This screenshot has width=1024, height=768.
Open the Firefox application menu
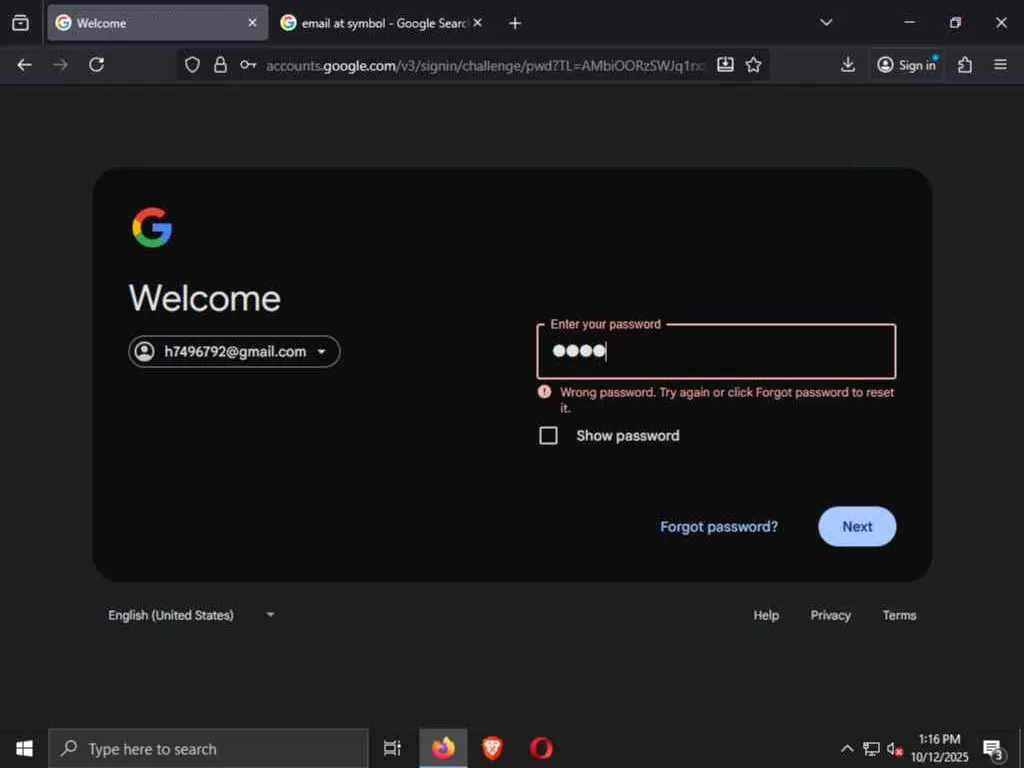pos(1000,65)
